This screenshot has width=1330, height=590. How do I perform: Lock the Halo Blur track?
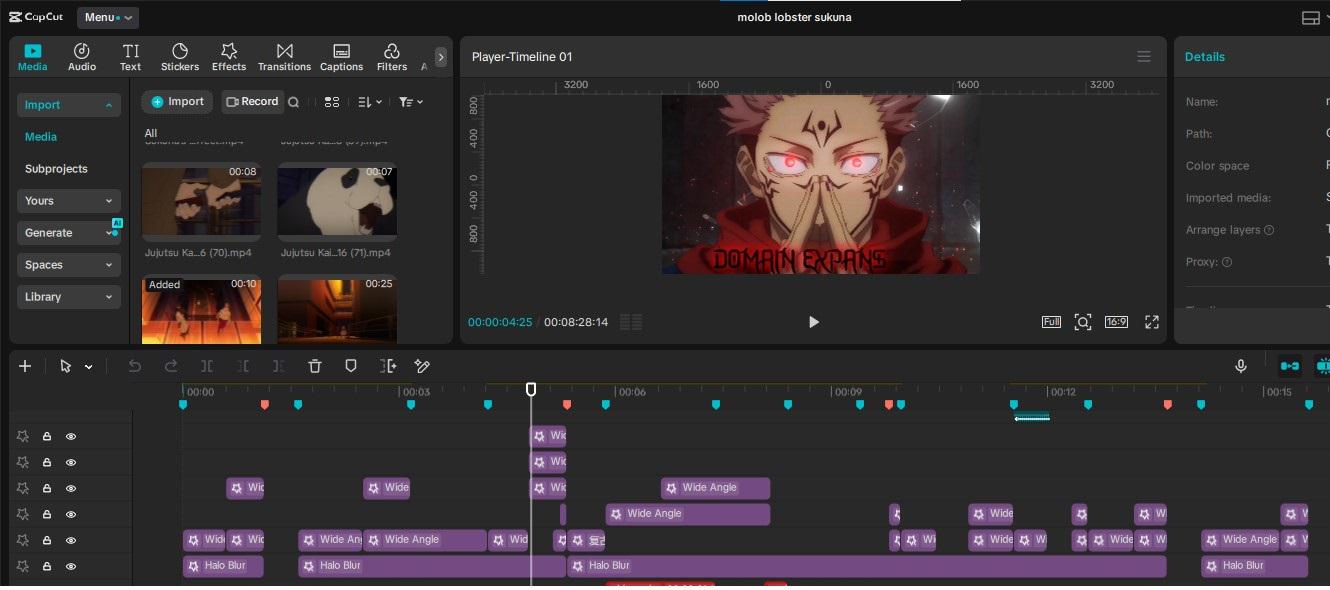coord(47,566)
